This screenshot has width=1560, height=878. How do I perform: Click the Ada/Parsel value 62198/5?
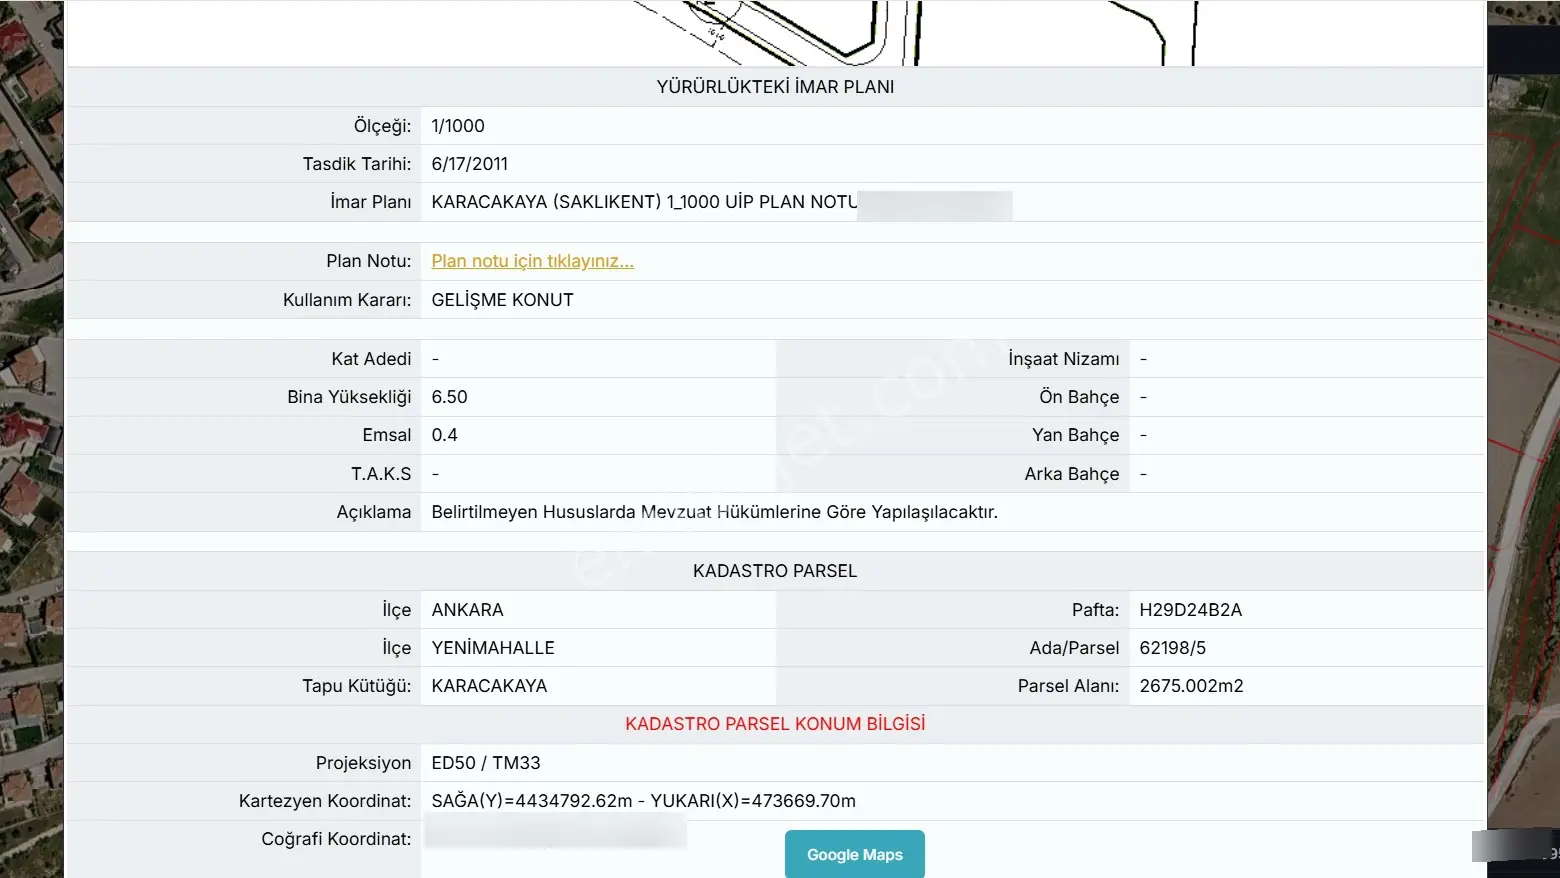point(1172,648)
